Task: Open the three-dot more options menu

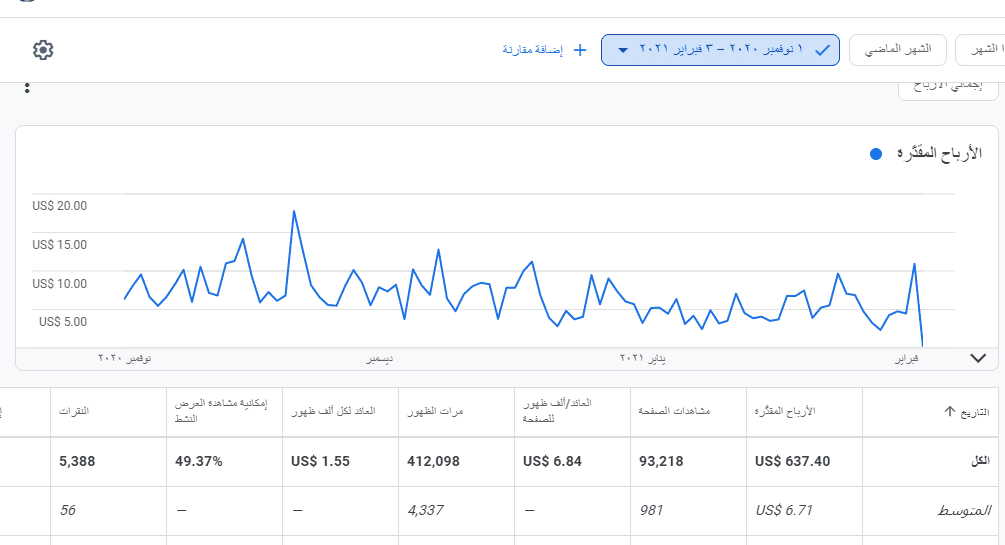Action: pyautogui.click(x=27, y=88)
